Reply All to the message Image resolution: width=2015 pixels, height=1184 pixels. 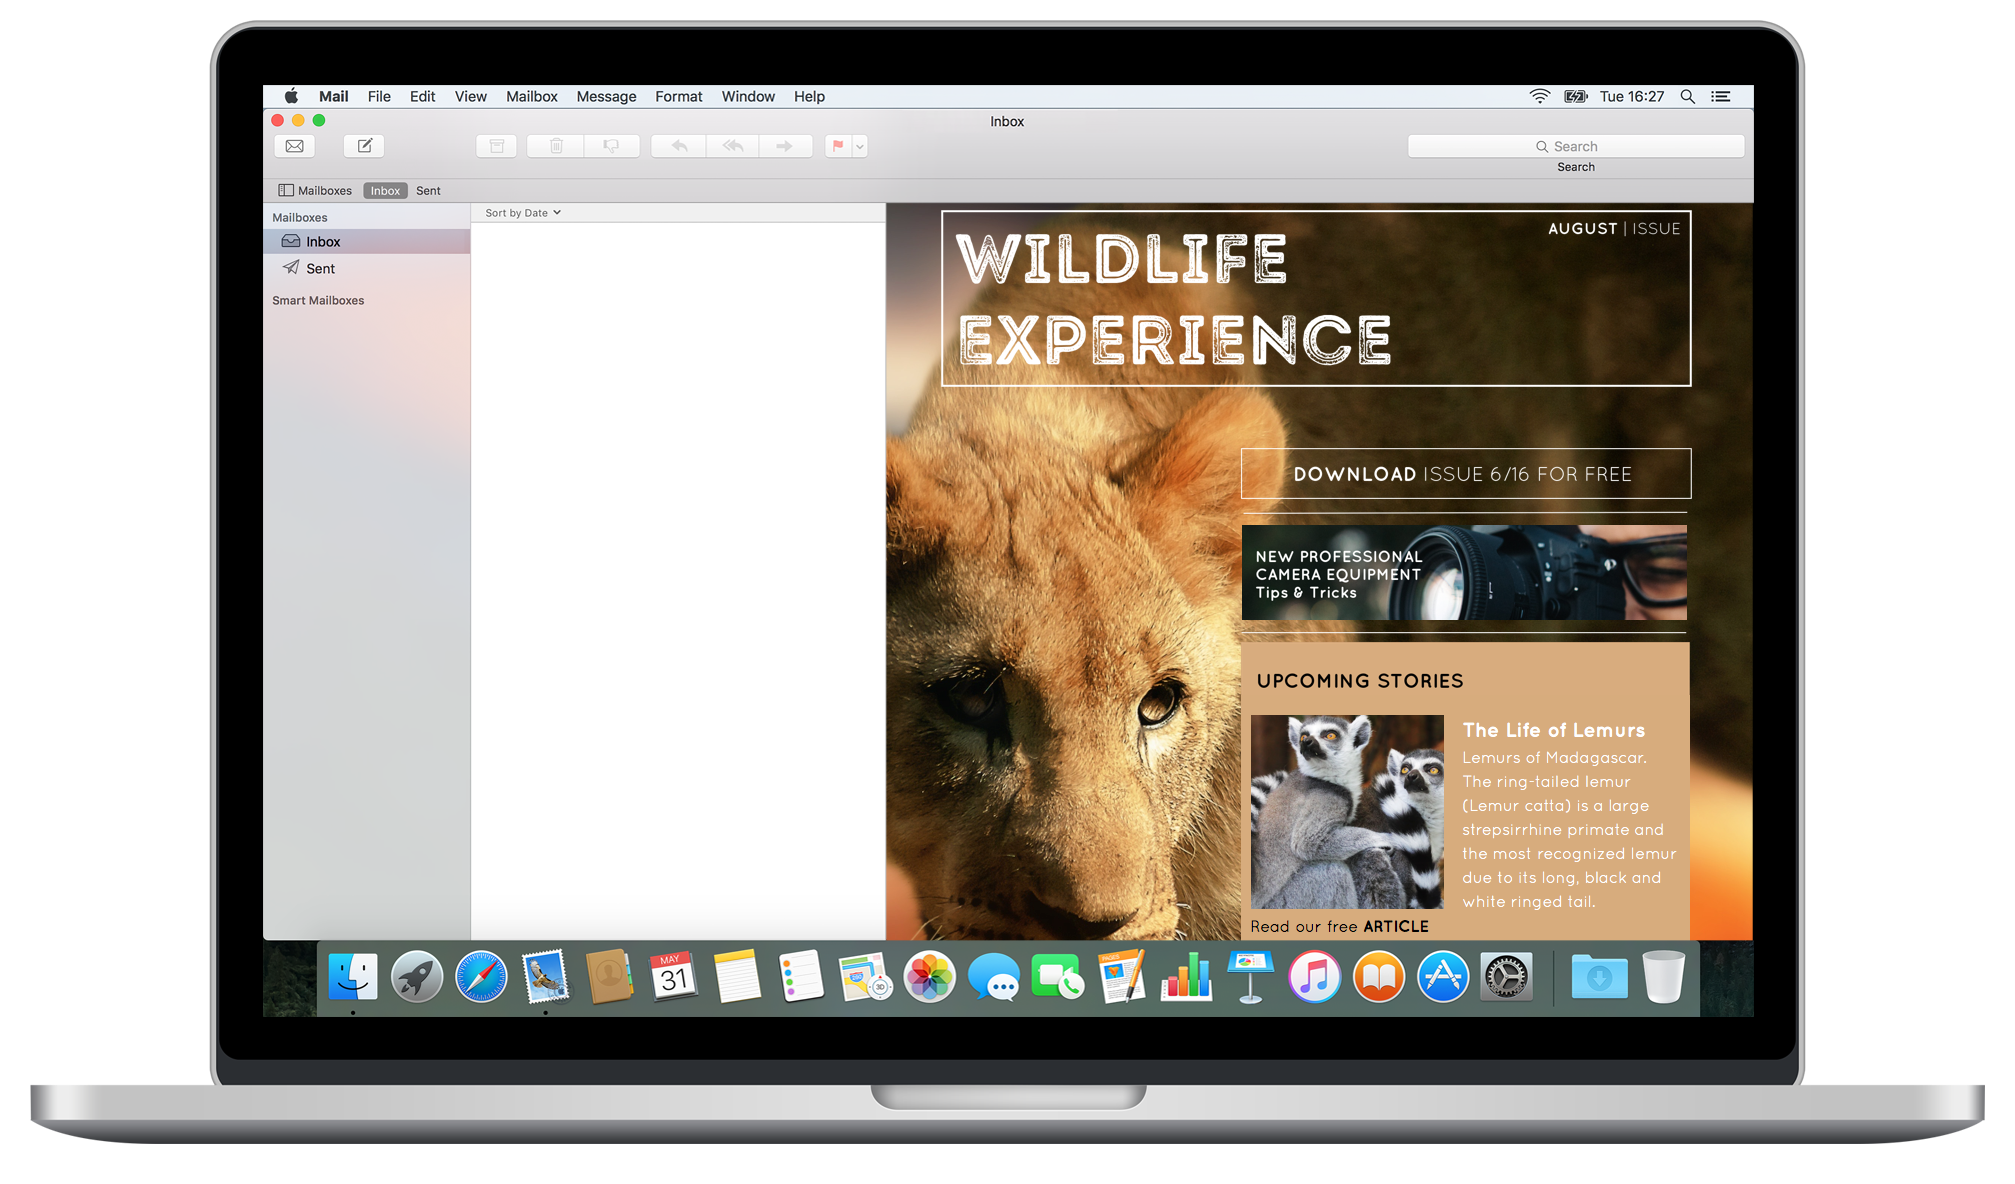pyautogui.click(x=733, y=146)
